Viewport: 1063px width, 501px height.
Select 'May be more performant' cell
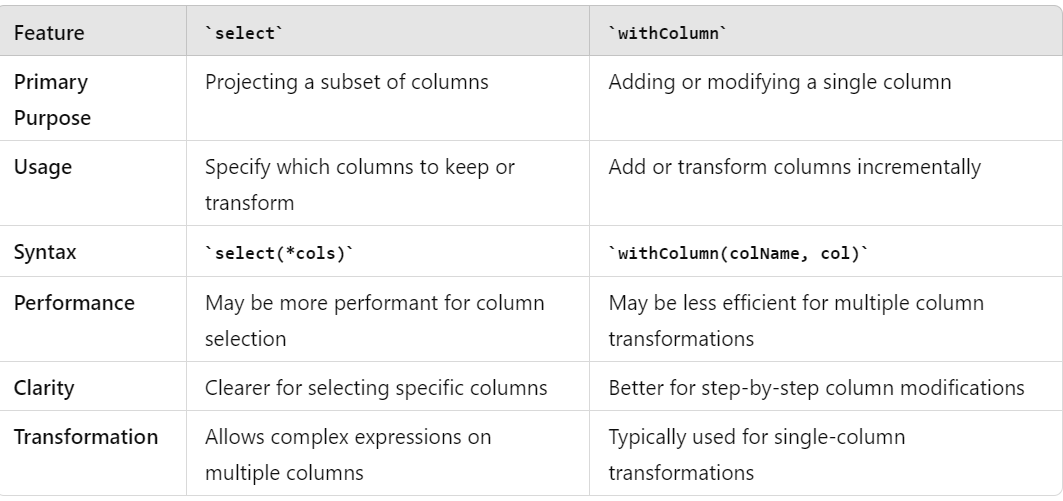[374, 320]
